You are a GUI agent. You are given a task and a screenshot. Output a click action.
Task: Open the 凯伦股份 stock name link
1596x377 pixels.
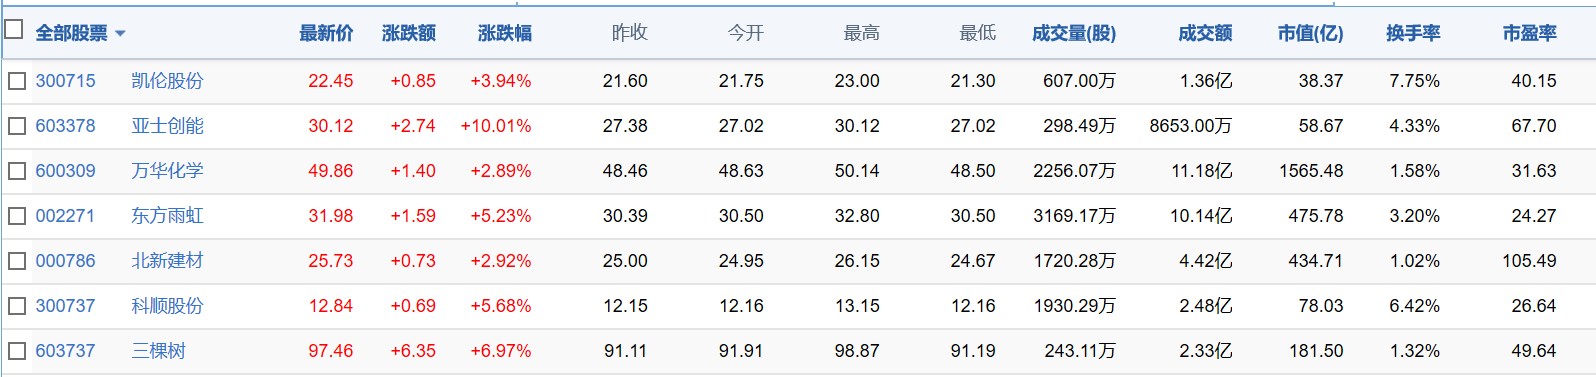point(167,81)
